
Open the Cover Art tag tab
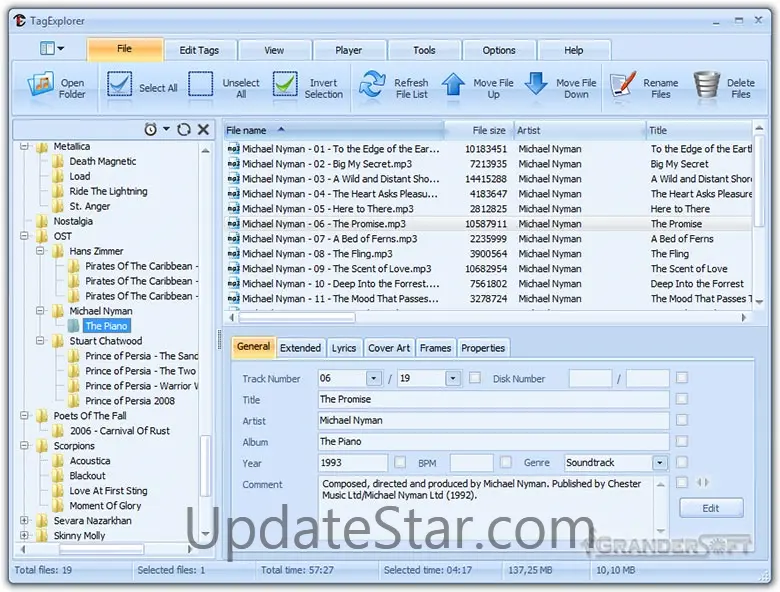tap(389, 348)
